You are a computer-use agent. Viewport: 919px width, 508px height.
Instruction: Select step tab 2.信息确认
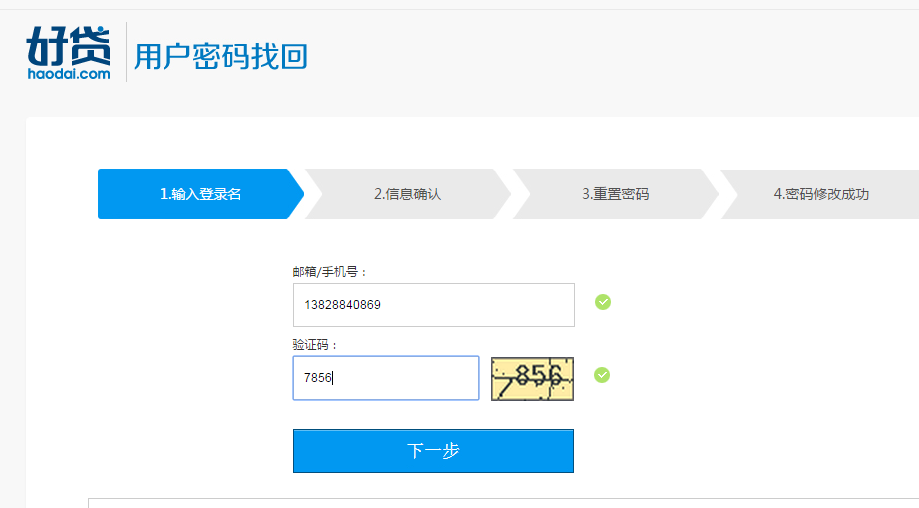click(x=407, y=194)
